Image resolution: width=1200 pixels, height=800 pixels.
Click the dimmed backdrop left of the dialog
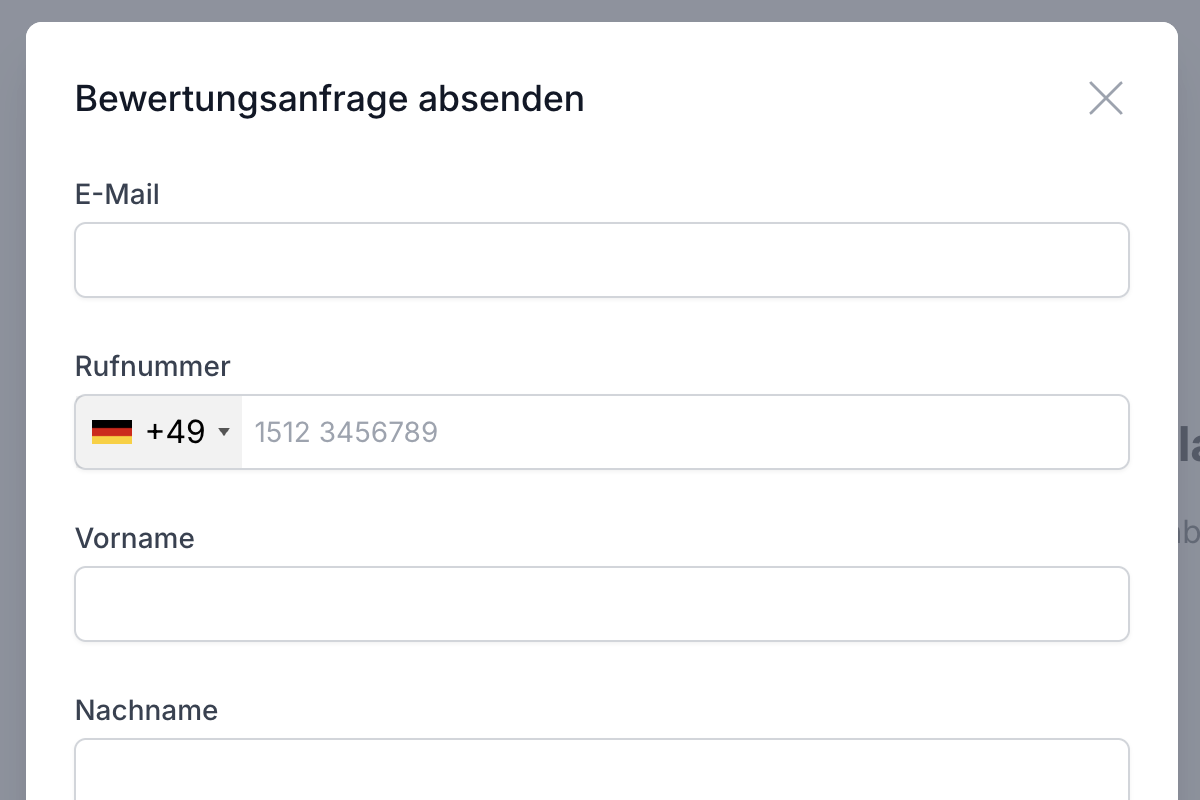[12, 400]
